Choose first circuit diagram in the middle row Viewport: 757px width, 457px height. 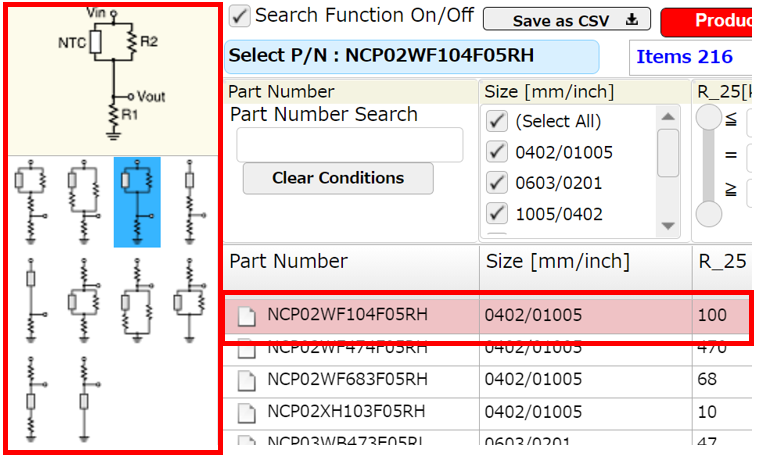click(32, 298)
